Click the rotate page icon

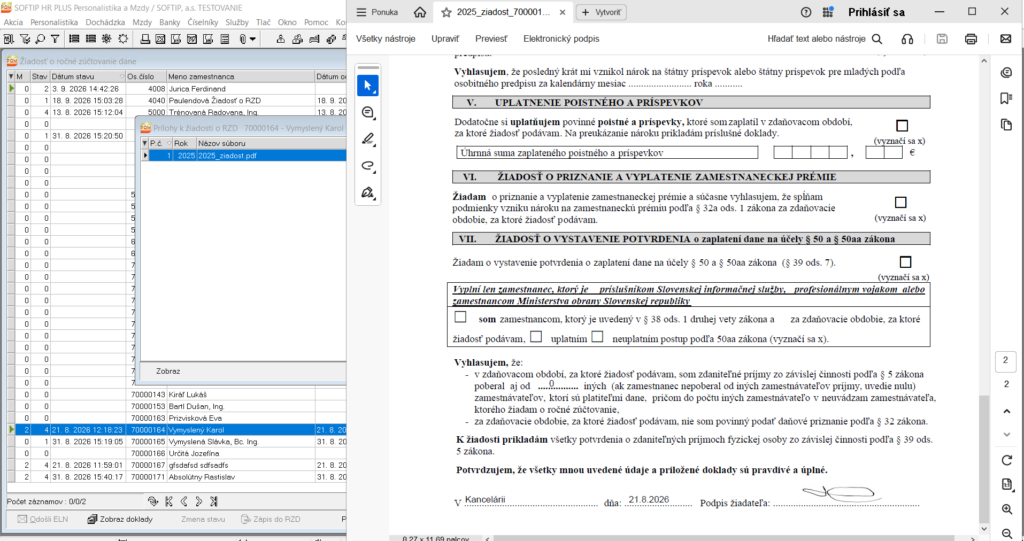coord(1006,461)
